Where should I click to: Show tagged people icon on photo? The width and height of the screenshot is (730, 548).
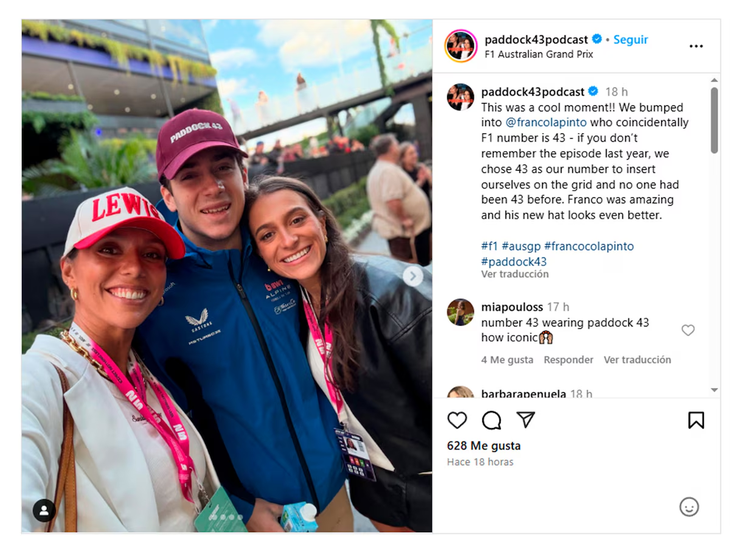pos(44,511)
